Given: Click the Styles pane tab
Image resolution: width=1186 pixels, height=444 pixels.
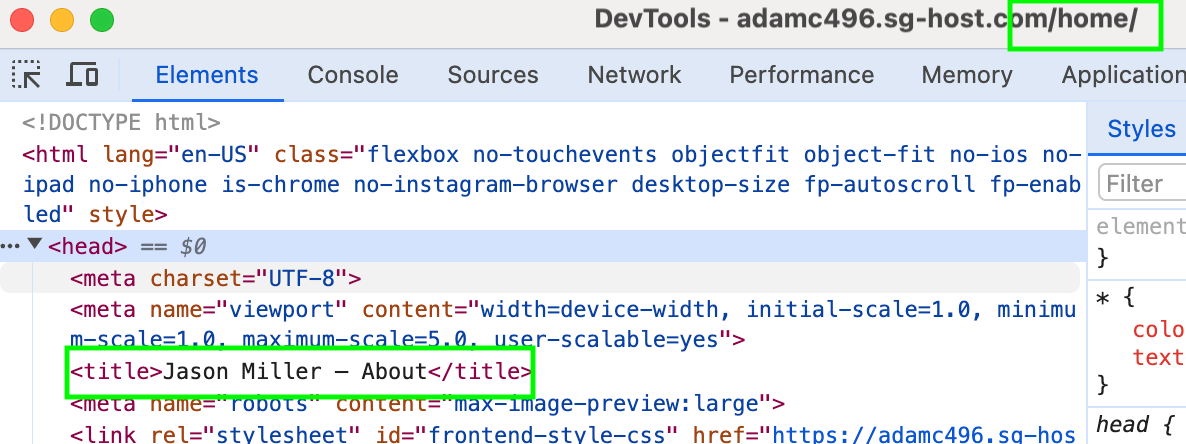Looking at the screenshot, I should (x=1141, y=129).
